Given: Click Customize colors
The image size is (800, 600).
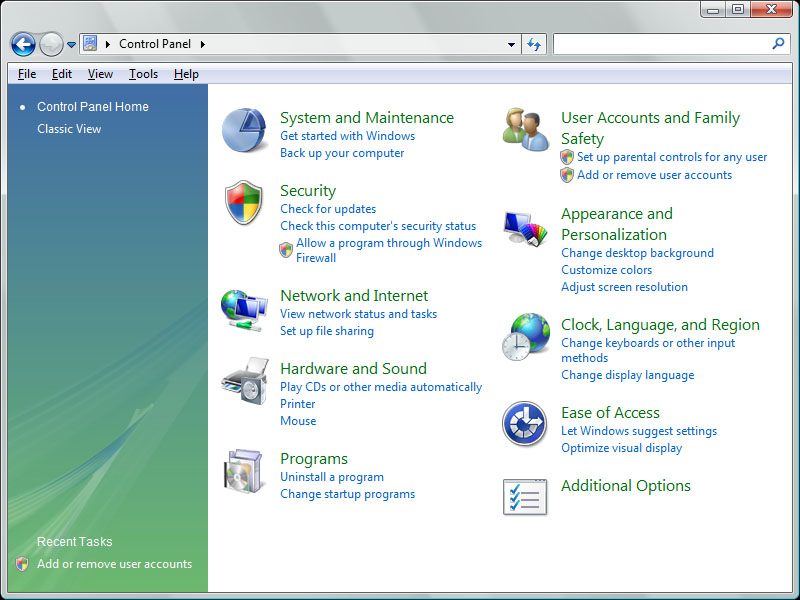Looking at the screenshot, I should (x=607, y=270).
